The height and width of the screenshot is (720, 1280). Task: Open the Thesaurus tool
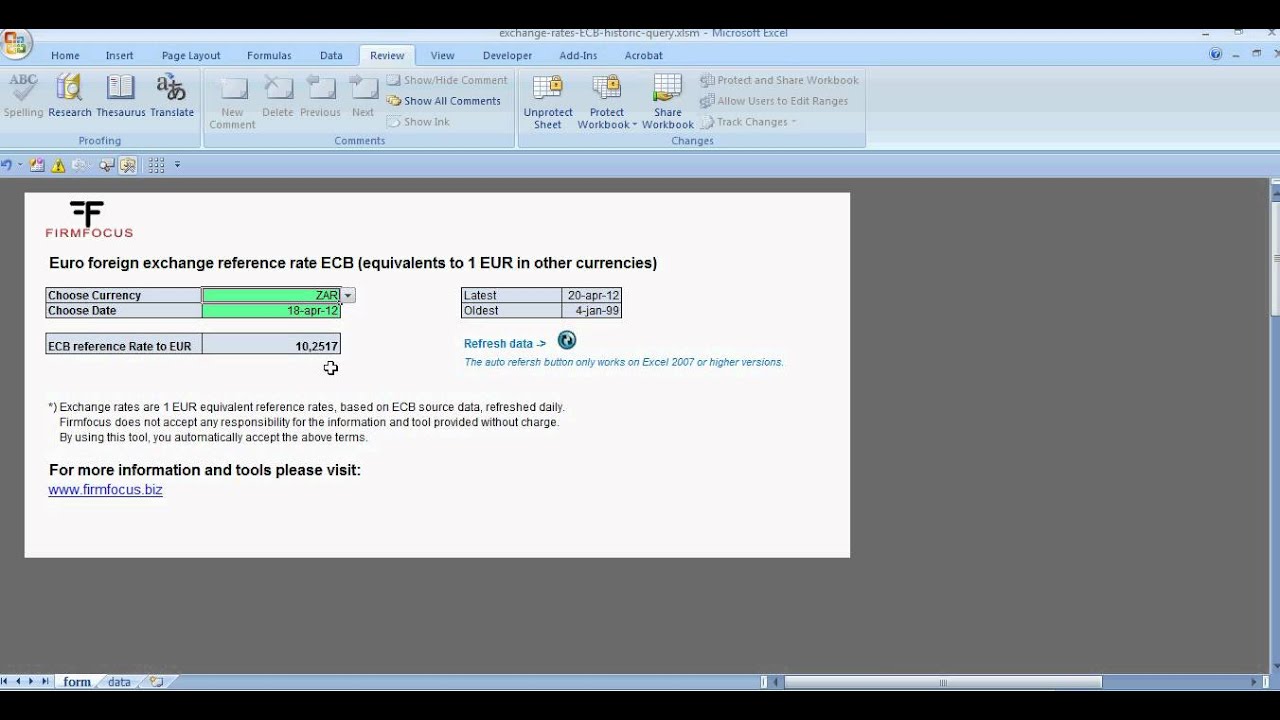pos(120,96)
